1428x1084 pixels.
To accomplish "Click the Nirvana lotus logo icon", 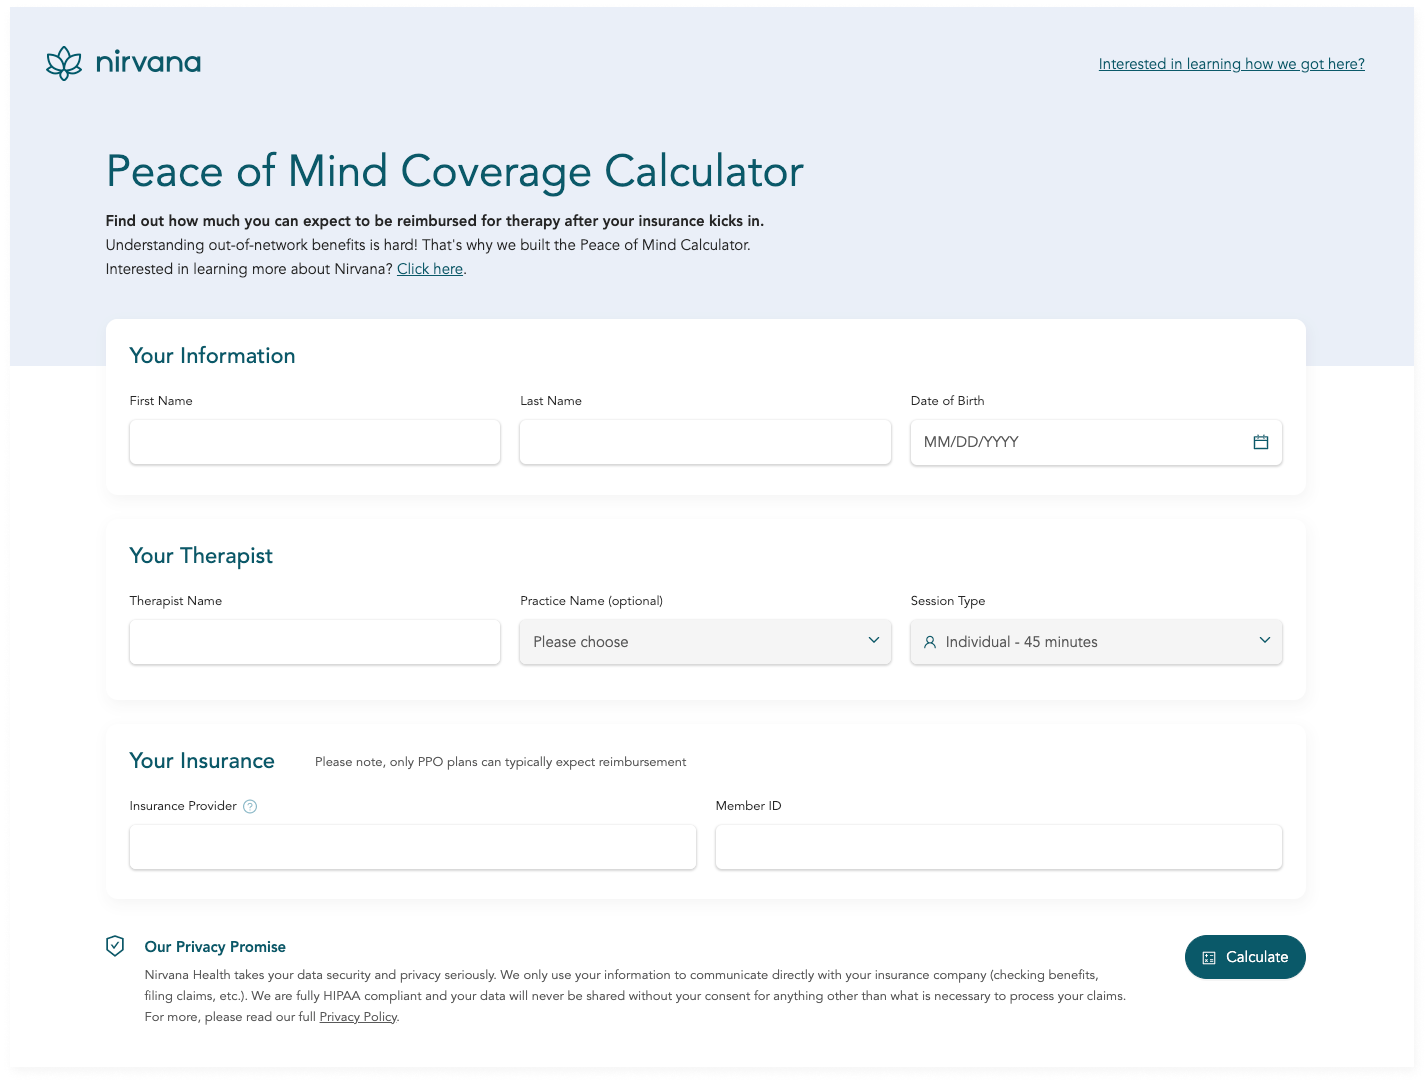I will click(x=64, y=63).
